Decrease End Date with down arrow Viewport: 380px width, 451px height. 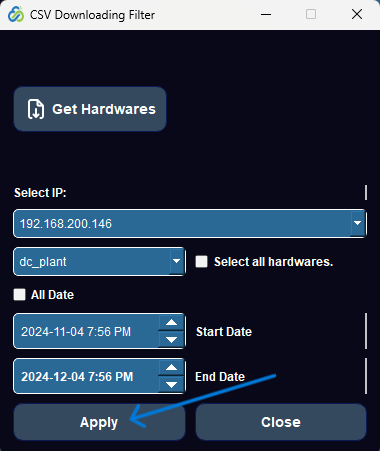click(x=171, y=385)
